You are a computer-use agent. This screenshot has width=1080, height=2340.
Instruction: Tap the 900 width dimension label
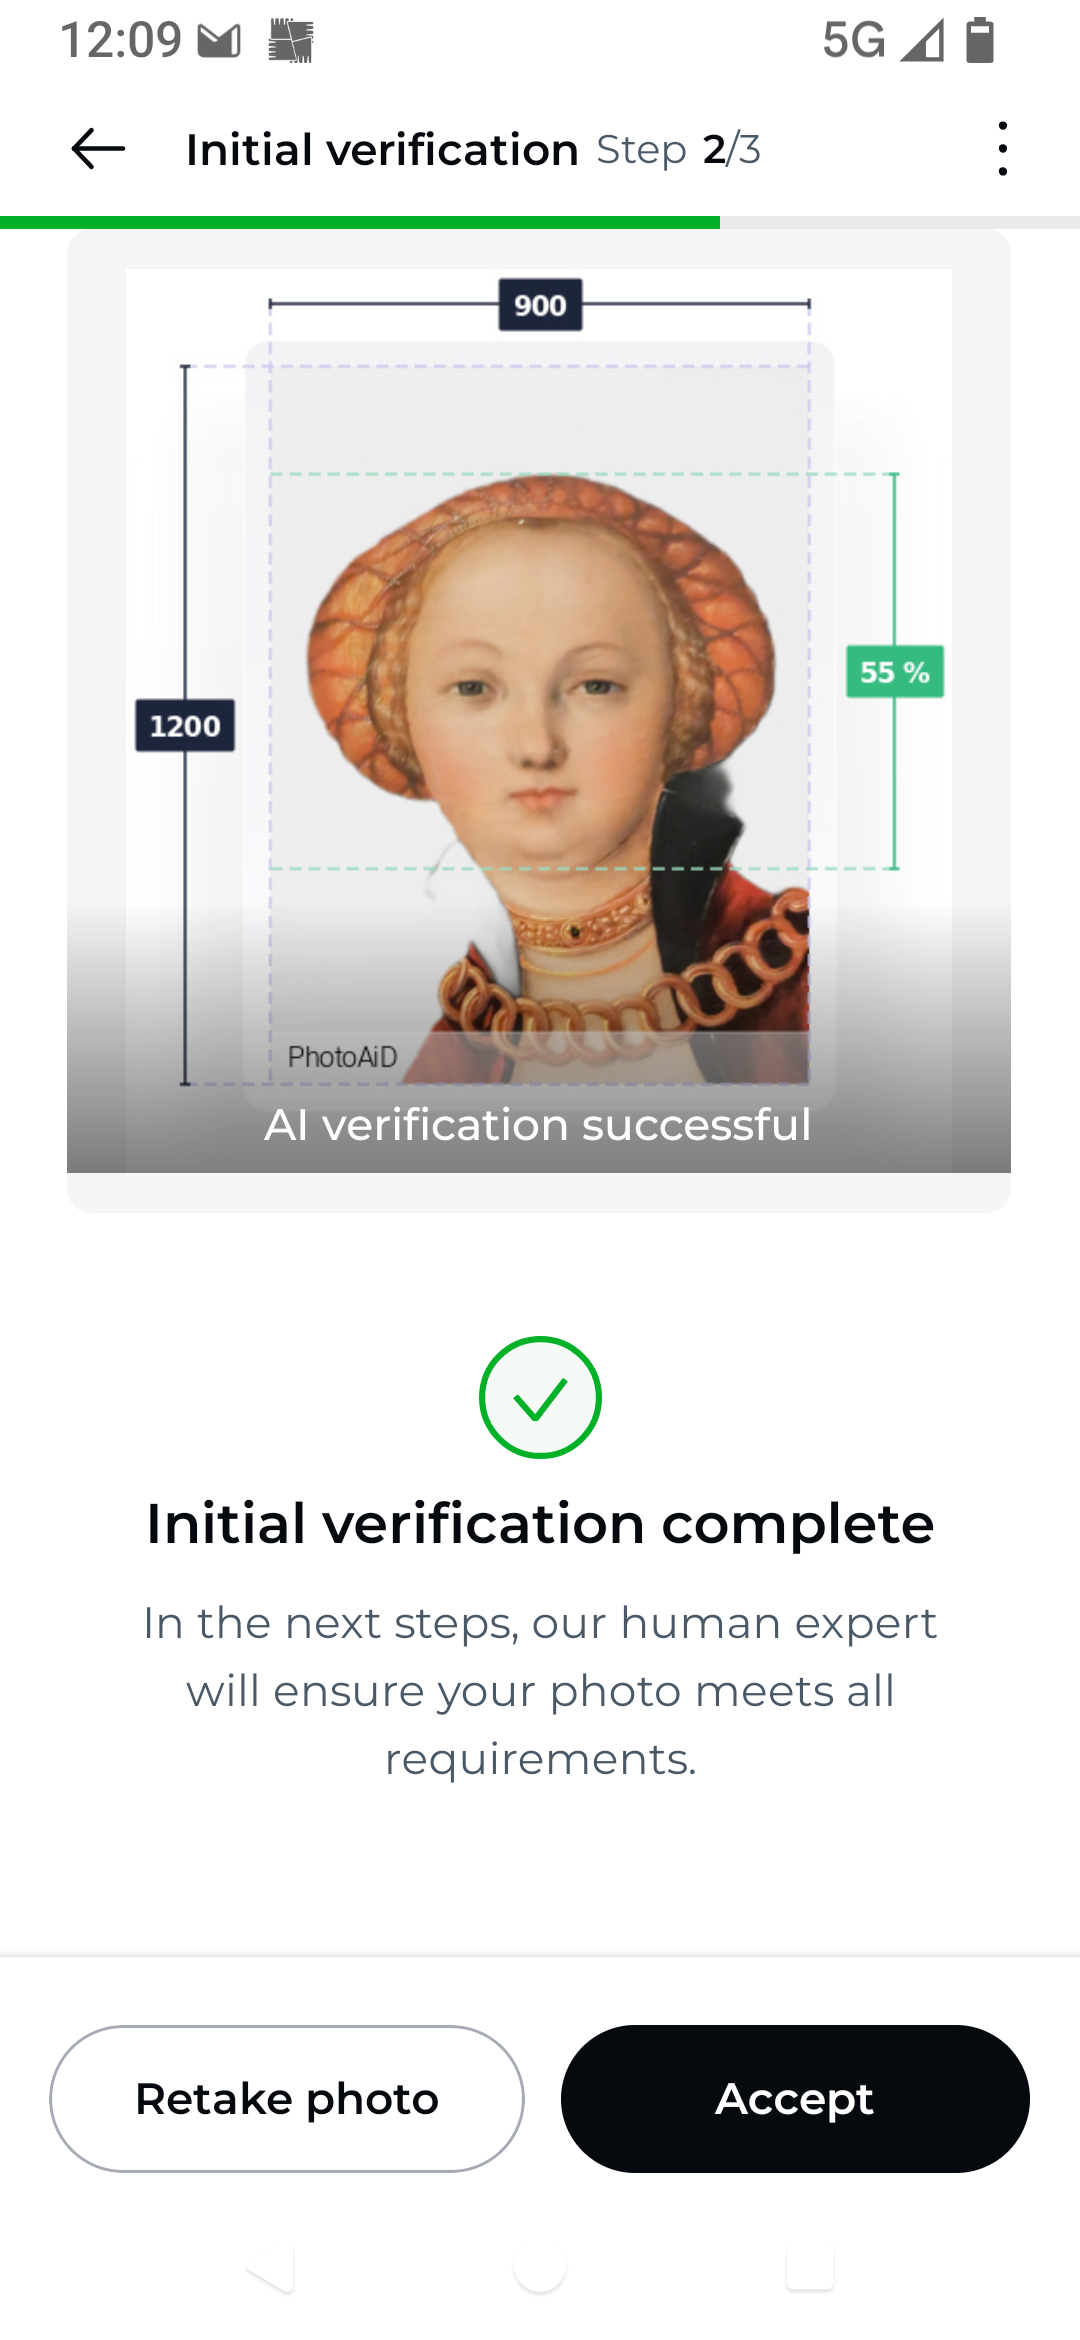click(x=540, y=305)
